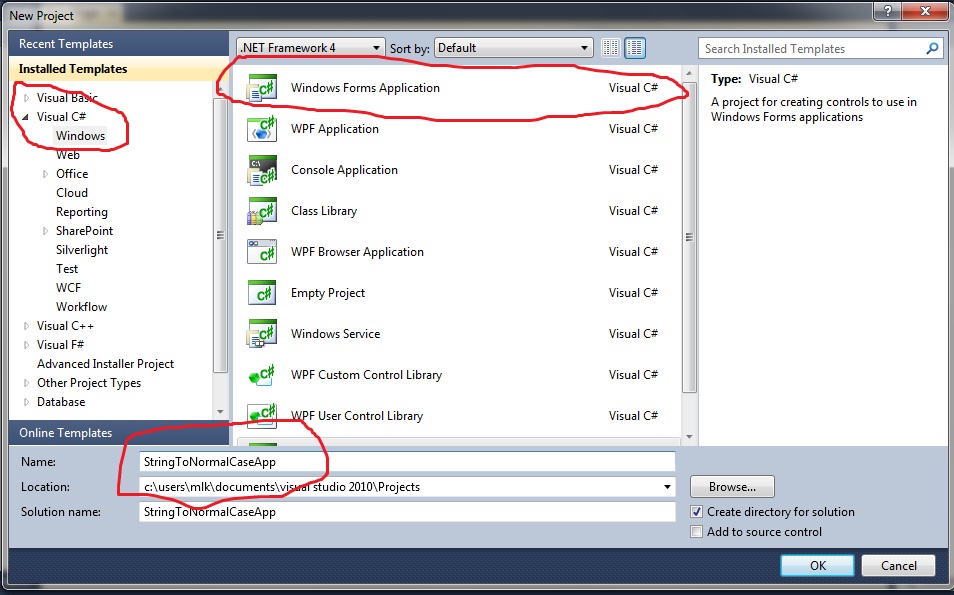Screen dimensions: 954x595
Task: Click the search magnifier icon
Action: (931, 48)
